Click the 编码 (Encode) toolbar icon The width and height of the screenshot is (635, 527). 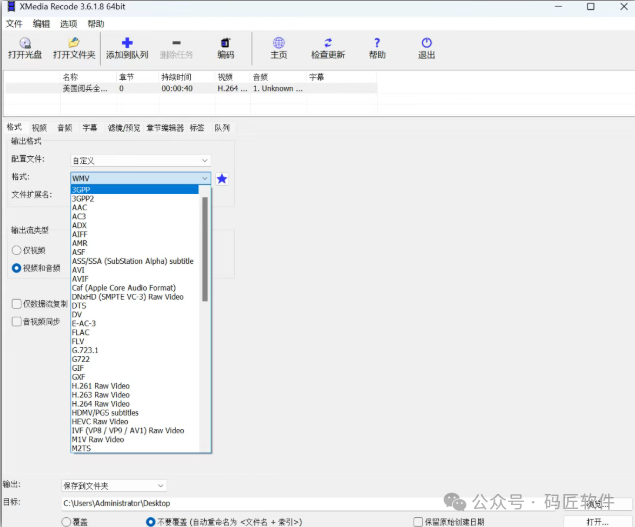point(226,43)
